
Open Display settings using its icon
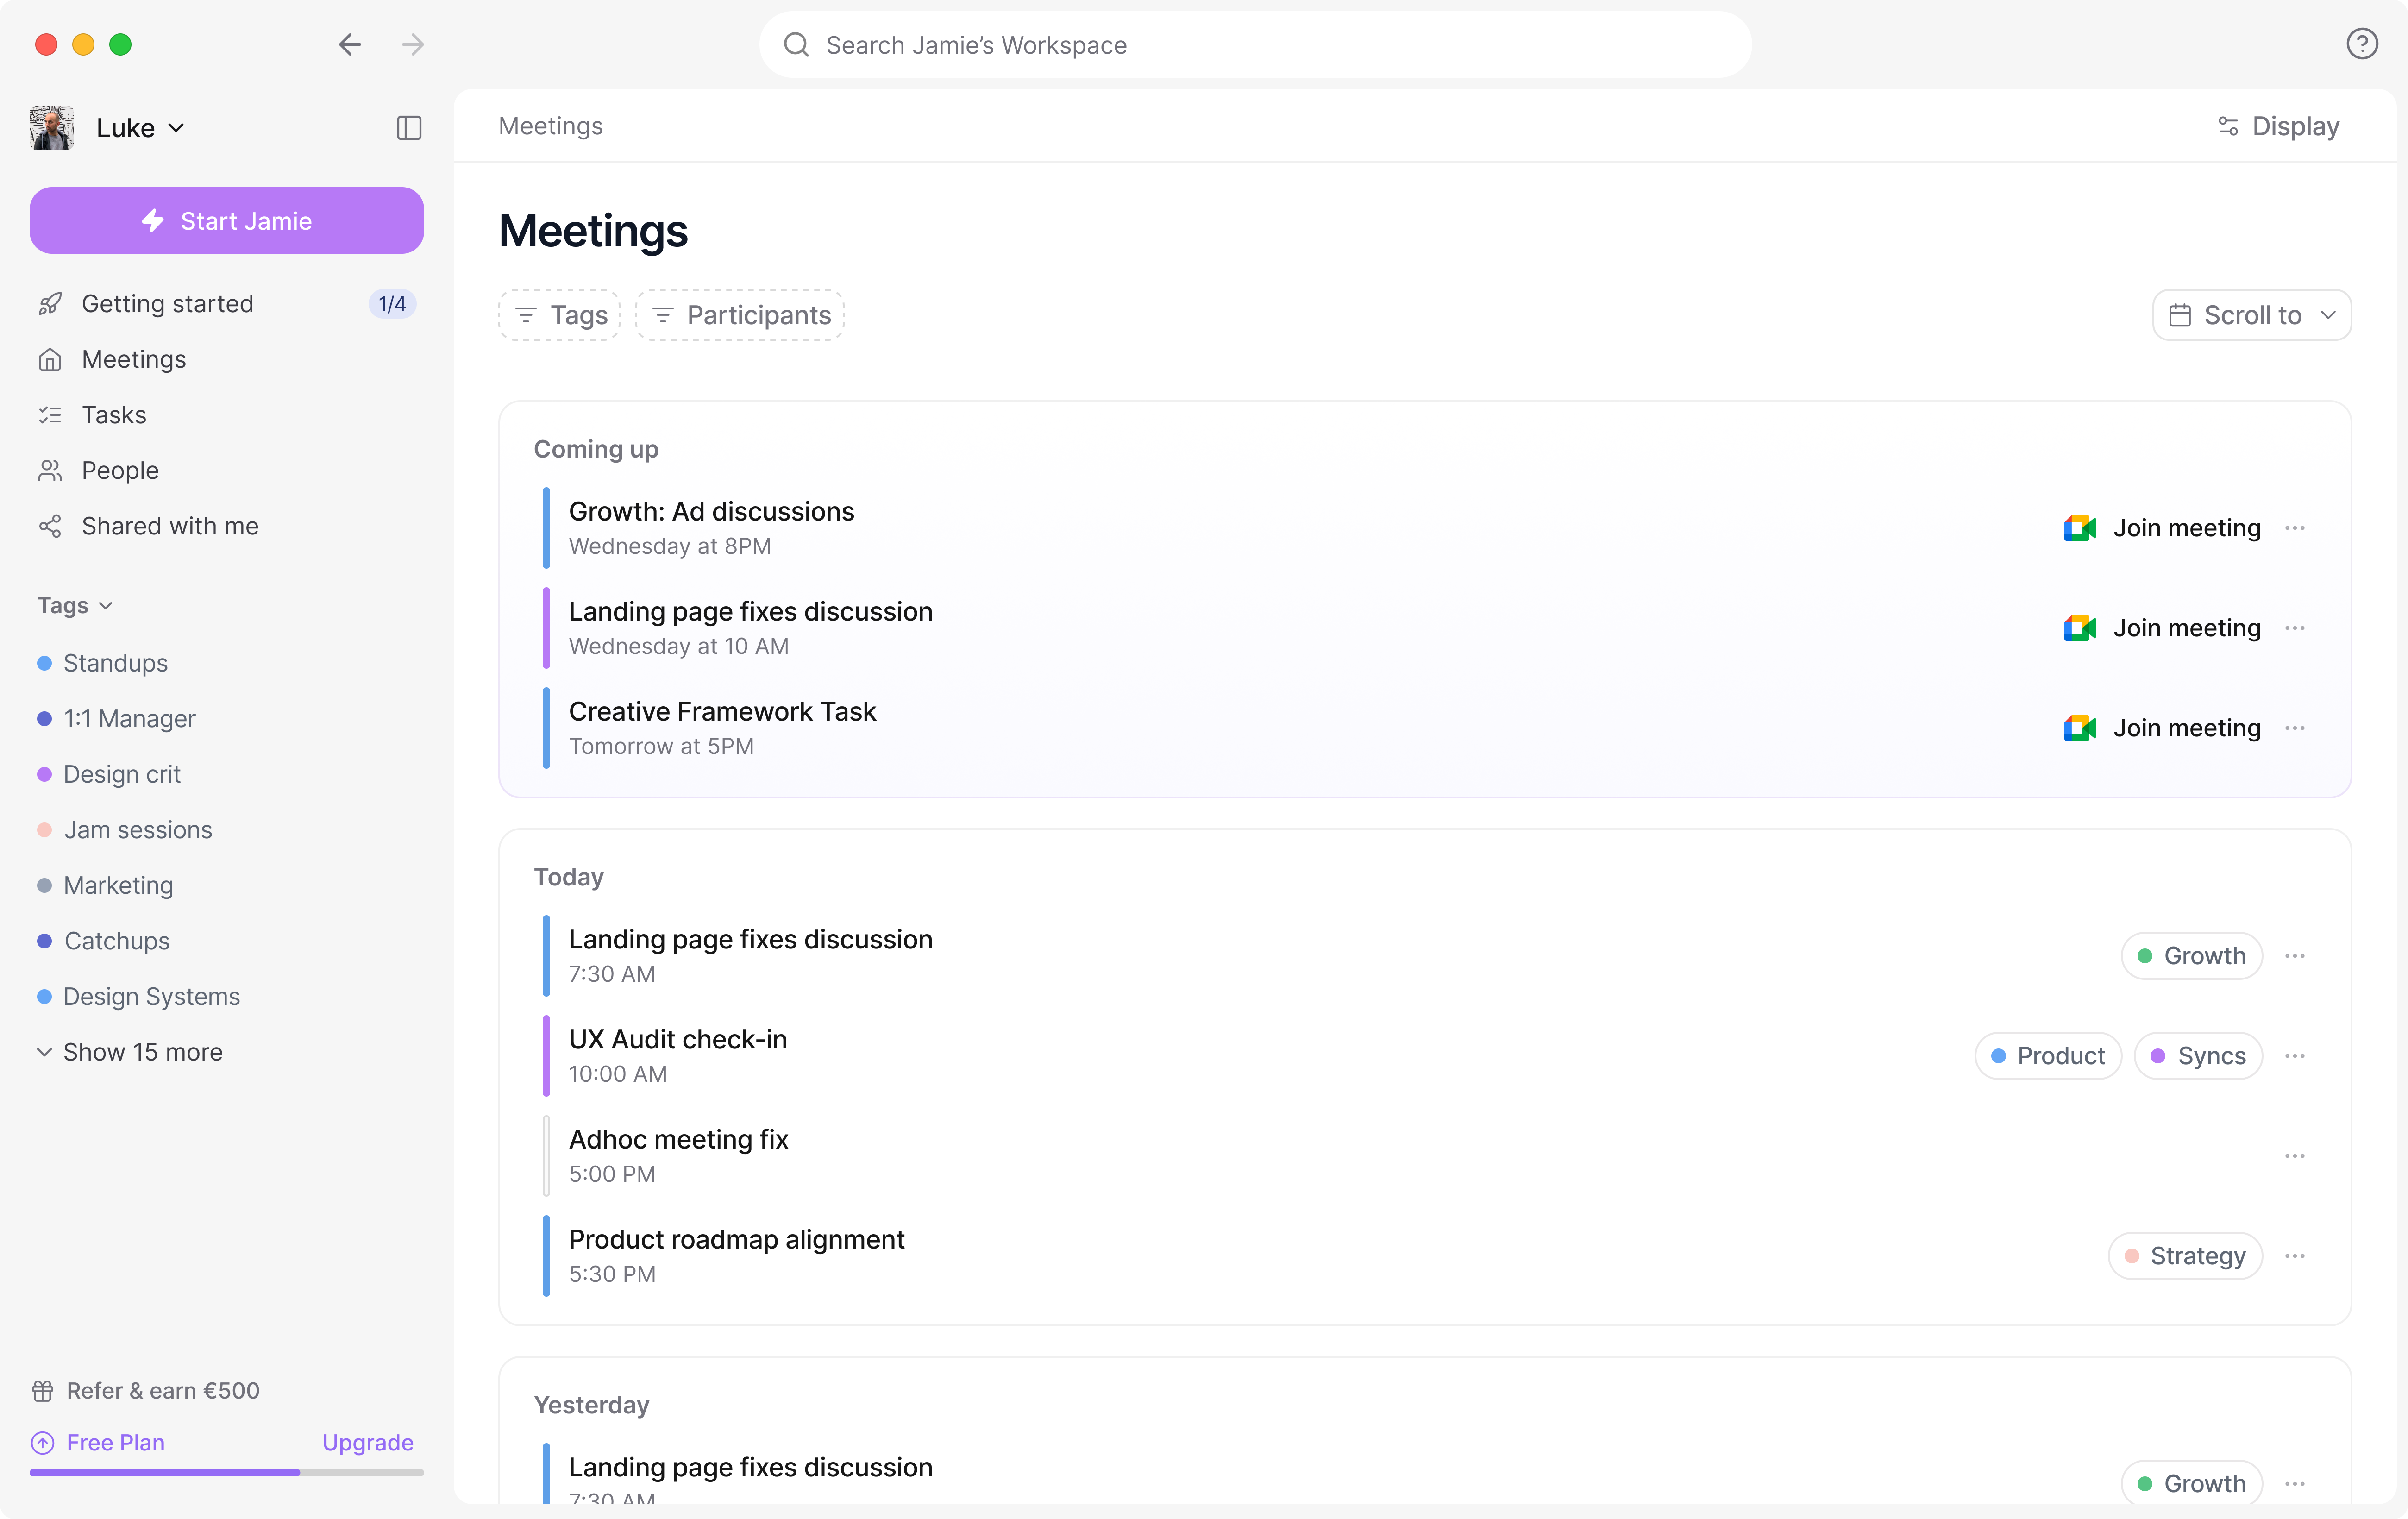(2228, 126)
